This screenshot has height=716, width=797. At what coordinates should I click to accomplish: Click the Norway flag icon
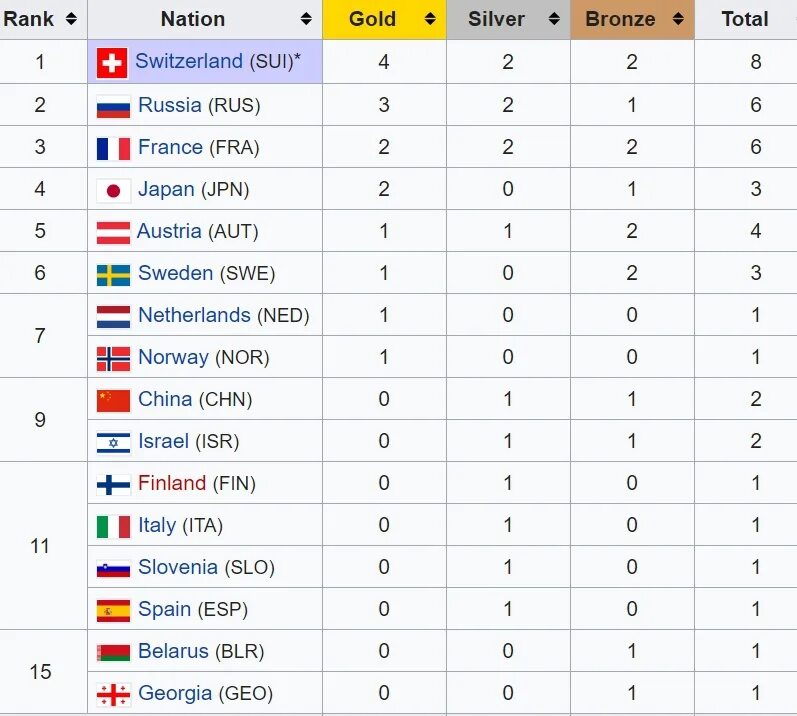click(113, 359)
